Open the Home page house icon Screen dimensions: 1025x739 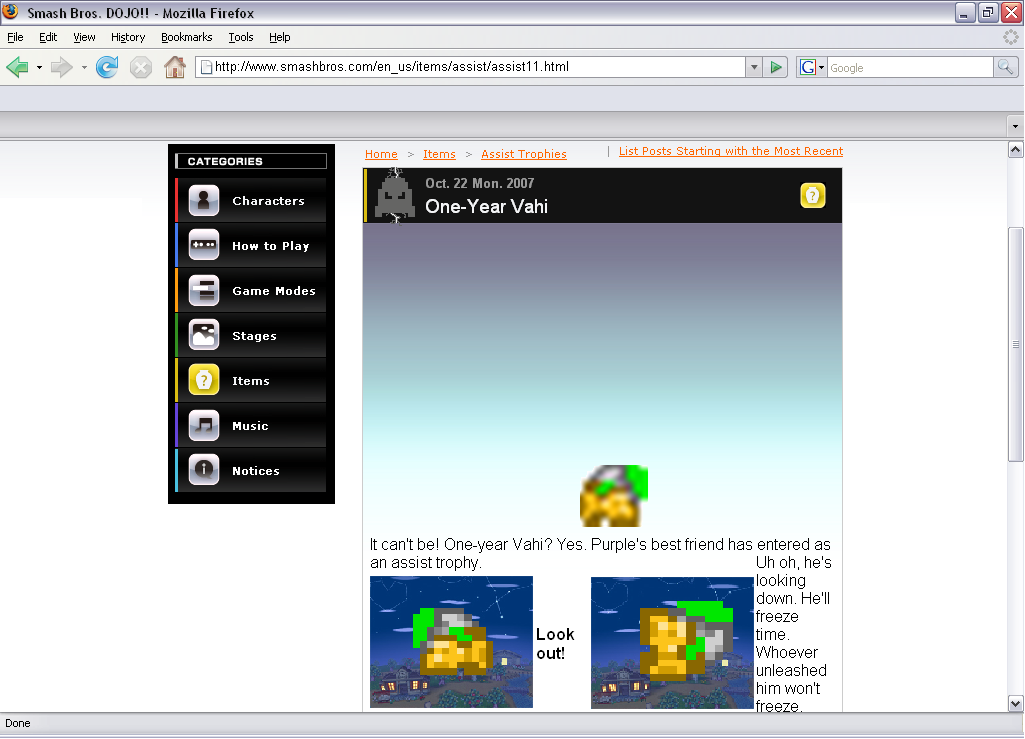coord(175,67)
